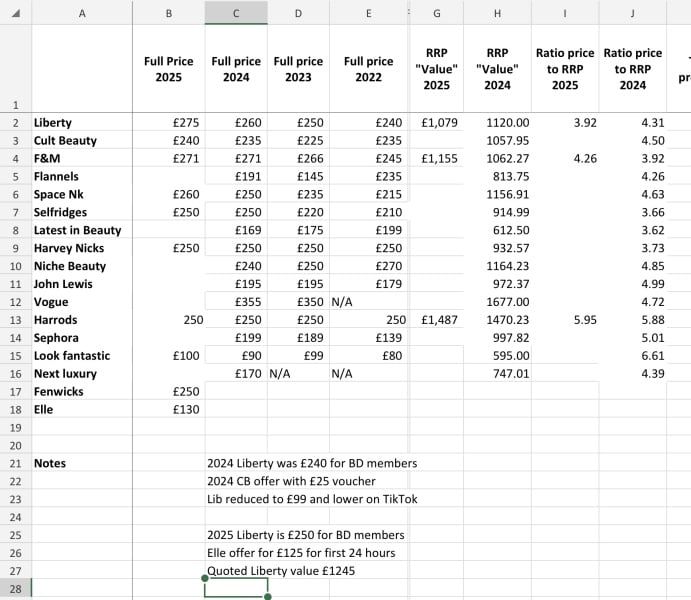This screenshot has width=691, height=600.
Task: Click 'Ratio price to RRP 2025' header
Action: pos(565,69)
